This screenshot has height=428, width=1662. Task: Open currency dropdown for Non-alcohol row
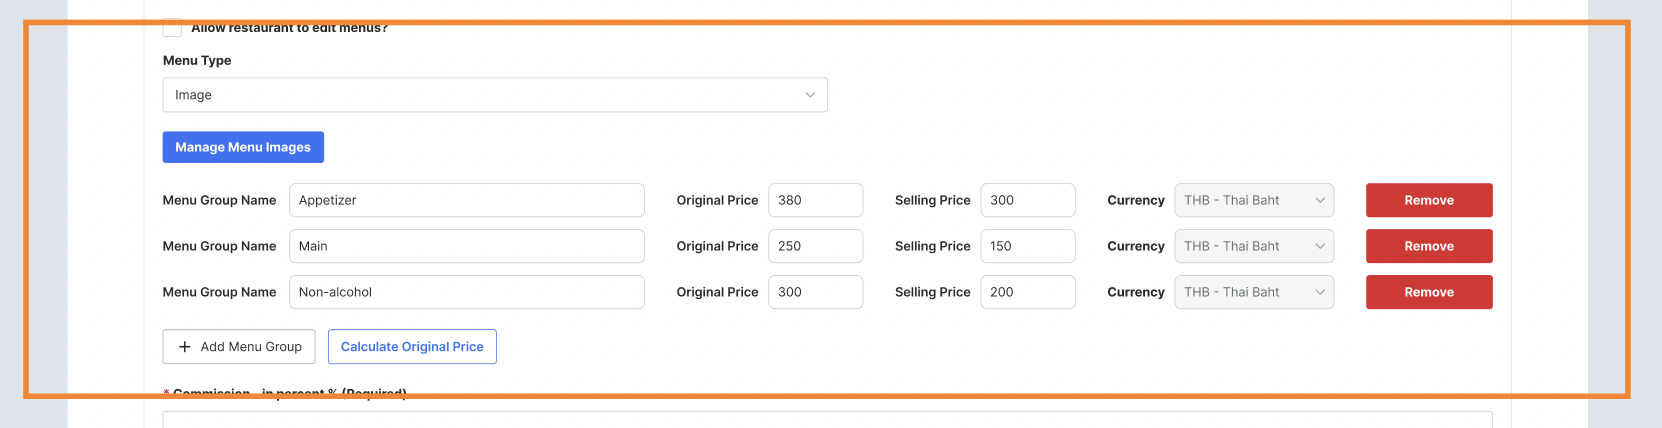click(x=1254, y=292)
